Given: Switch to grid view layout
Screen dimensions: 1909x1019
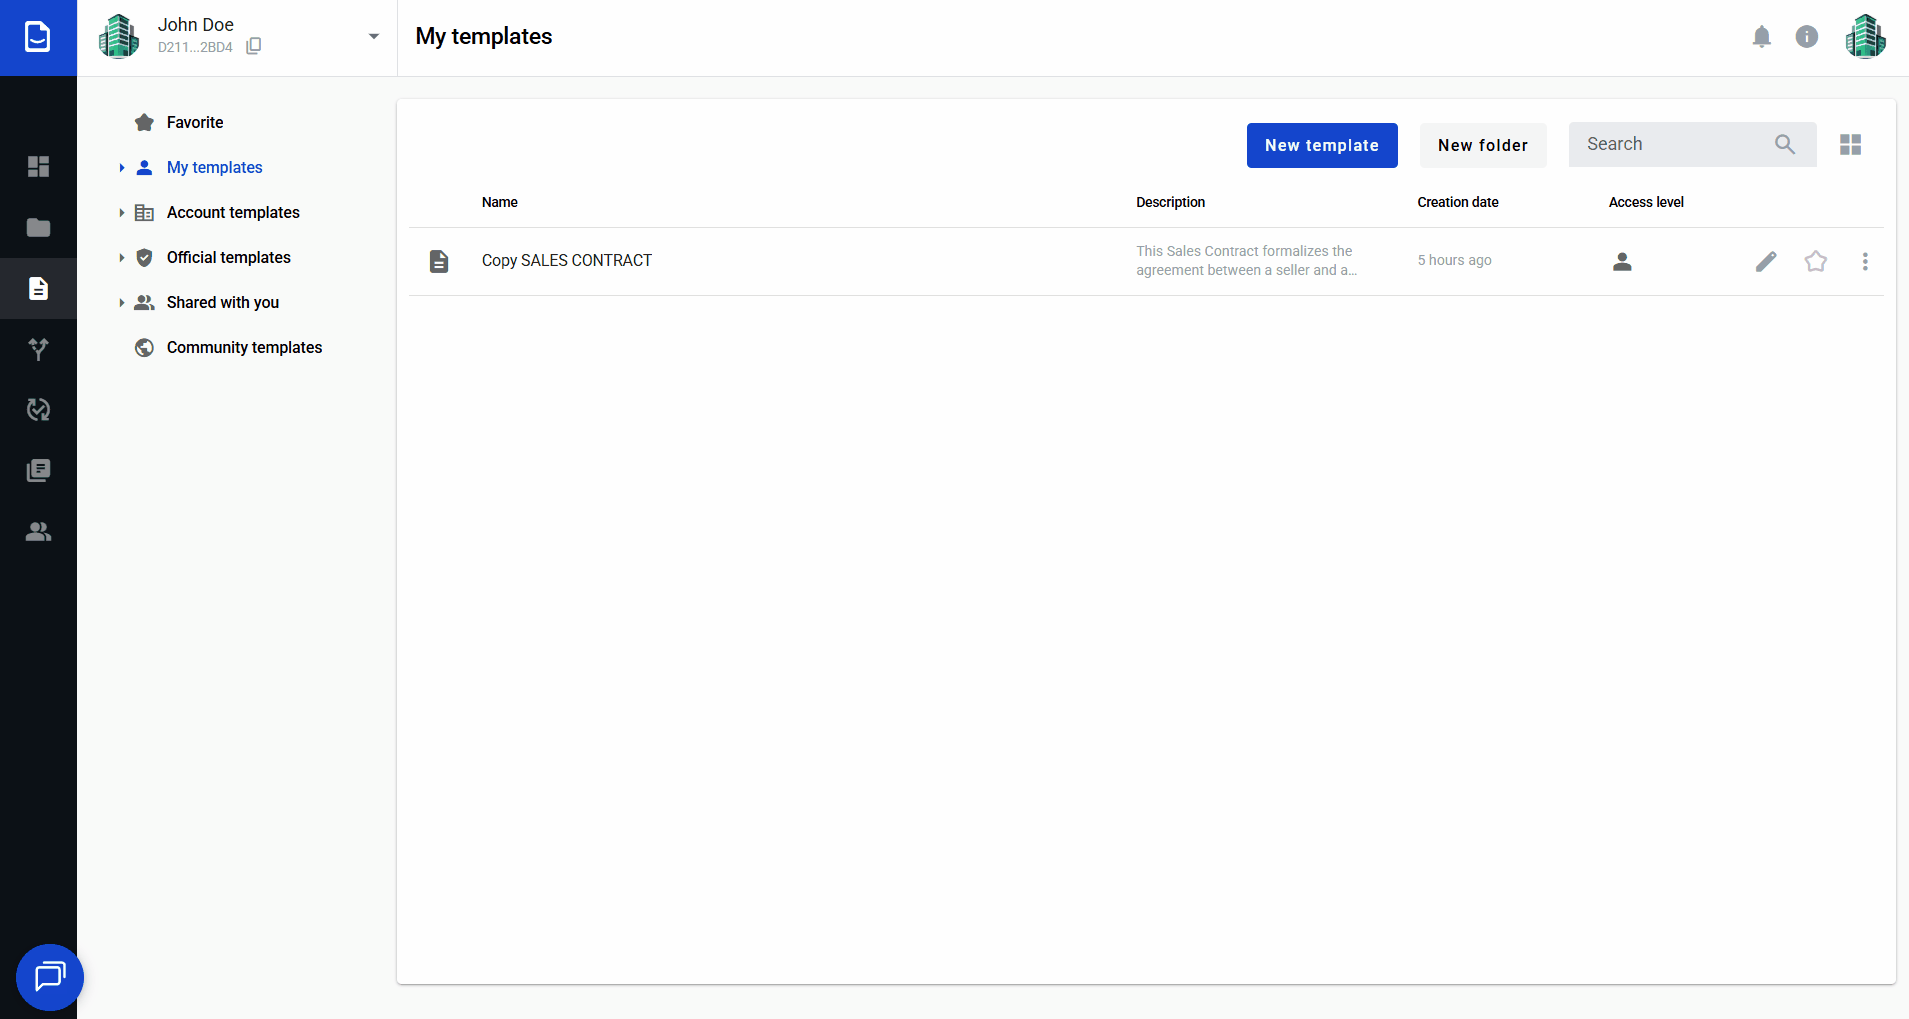Looking at the screenshot, I should [x=1850, y=145].
